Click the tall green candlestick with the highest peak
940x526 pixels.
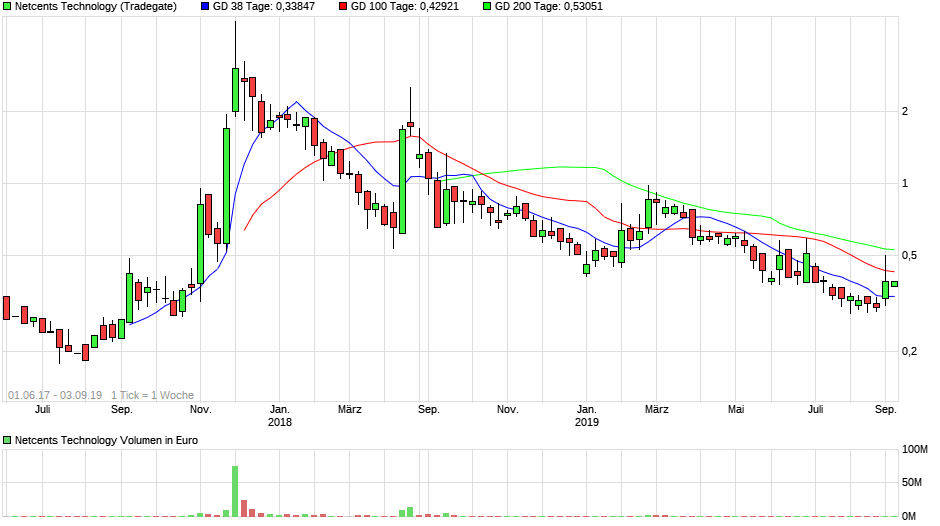[x=235, y=90]
